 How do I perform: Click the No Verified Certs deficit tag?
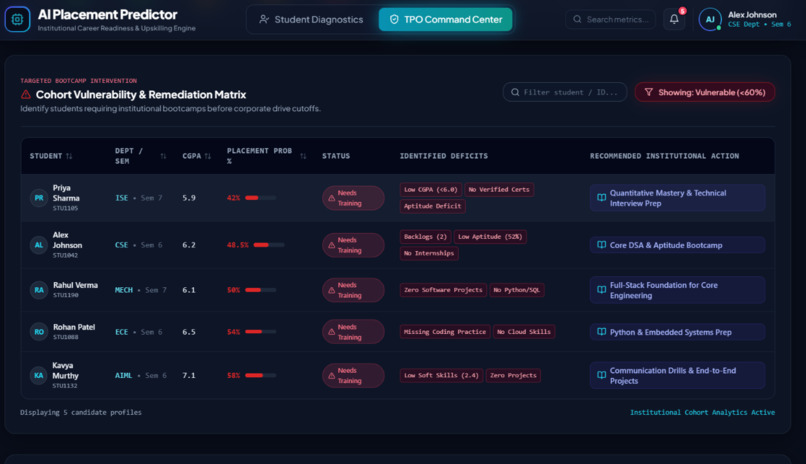pos(499,190)
